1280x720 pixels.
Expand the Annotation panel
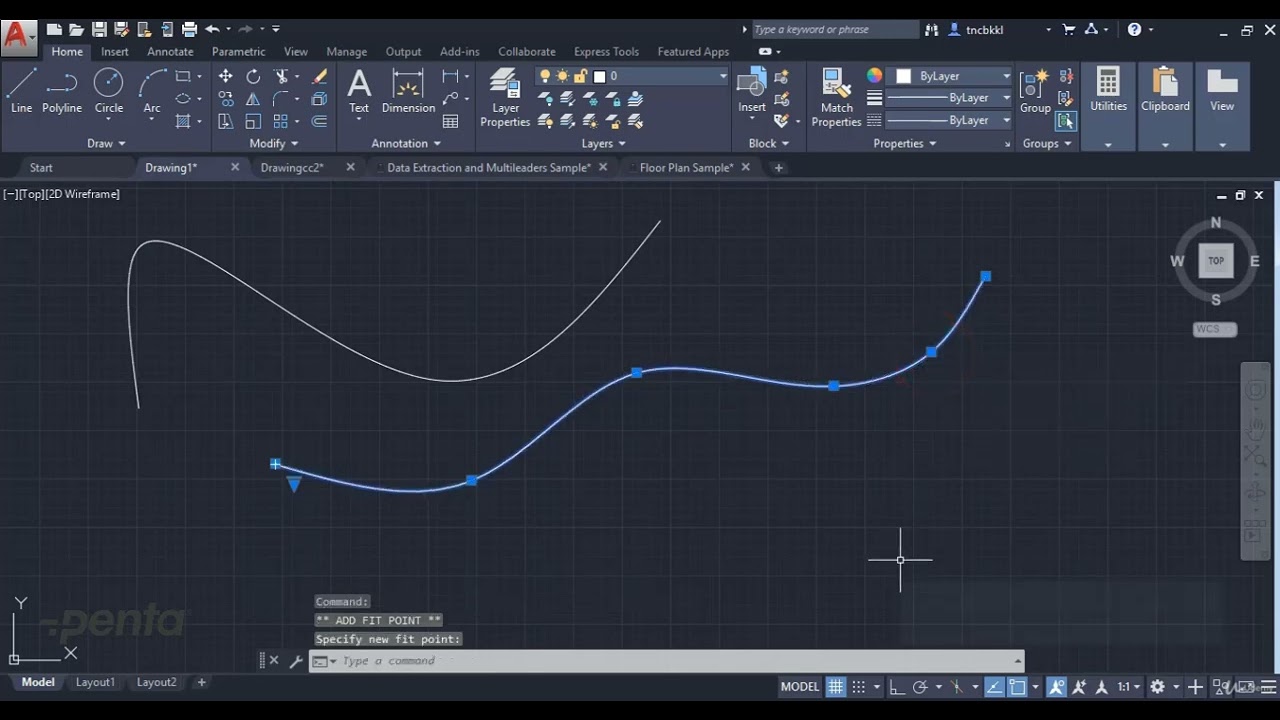tap(406, 143)
